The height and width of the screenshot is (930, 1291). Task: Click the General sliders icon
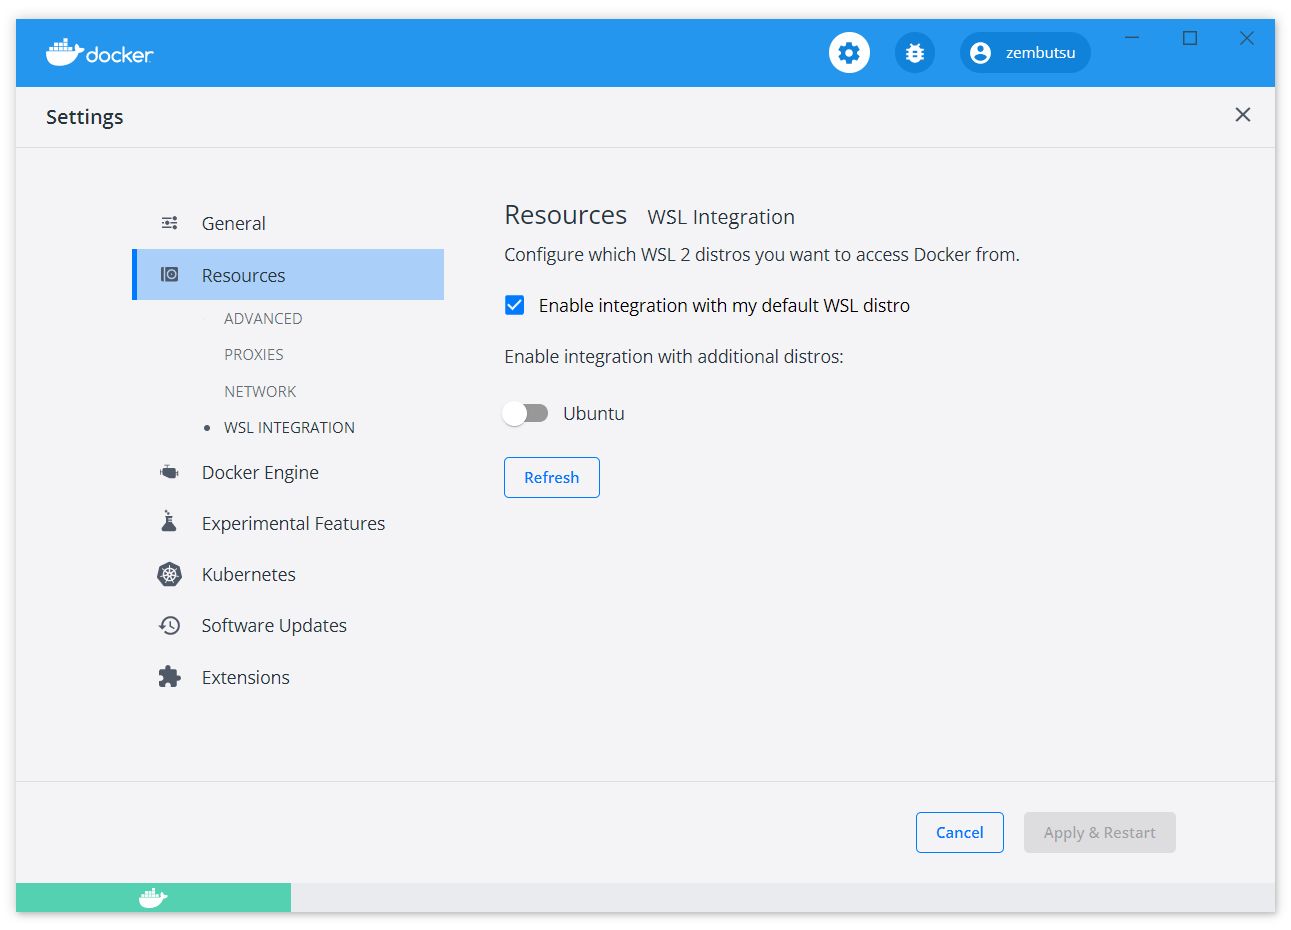point(170,223)
